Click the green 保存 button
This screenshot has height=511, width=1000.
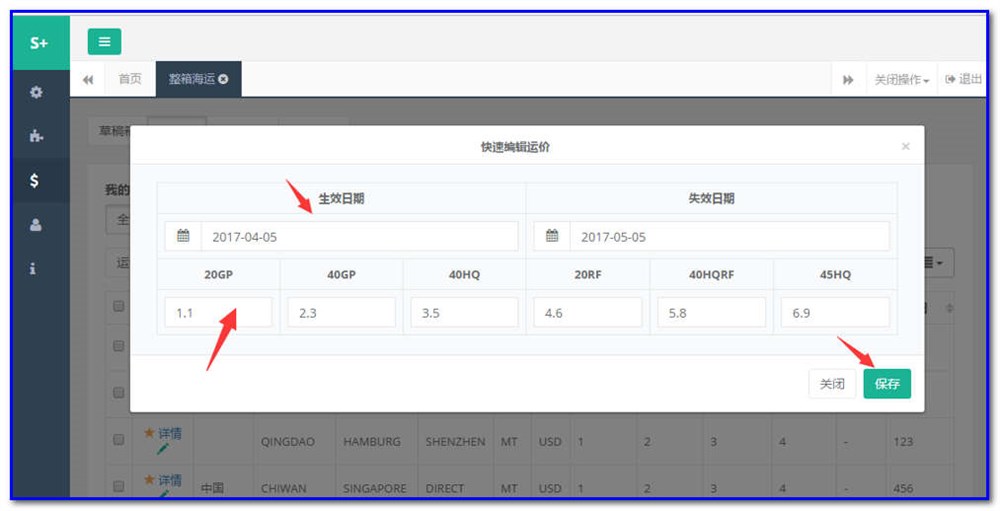pyautogui.click(x=887, y=384)
